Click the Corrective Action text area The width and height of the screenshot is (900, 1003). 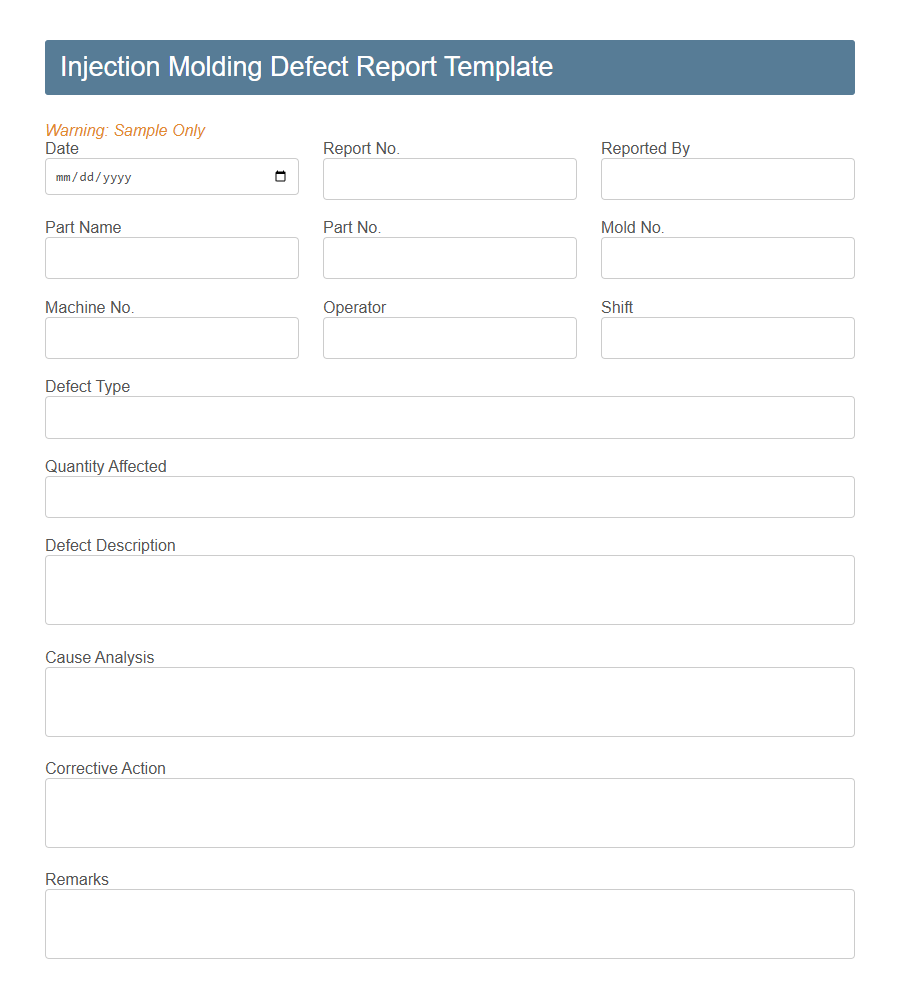click(x=449, y=812)
